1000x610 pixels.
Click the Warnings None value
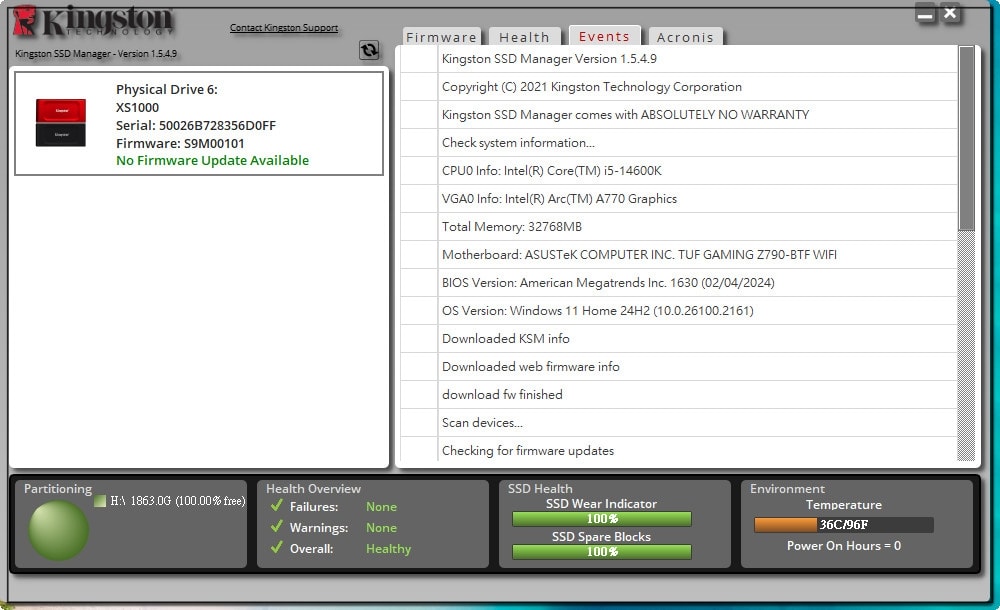381,528
